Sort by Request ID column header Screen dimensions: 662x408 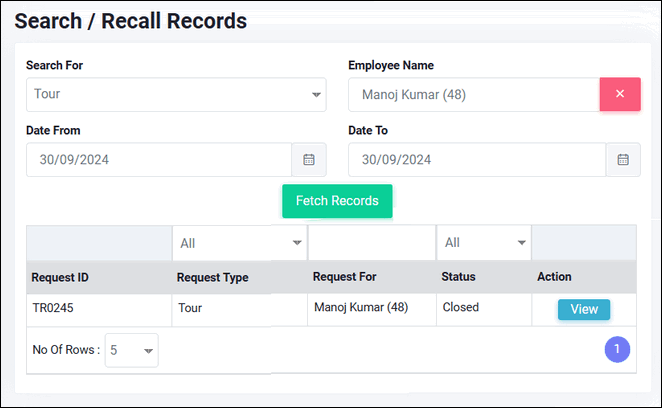pyautogui.click(x=60, y=277)
